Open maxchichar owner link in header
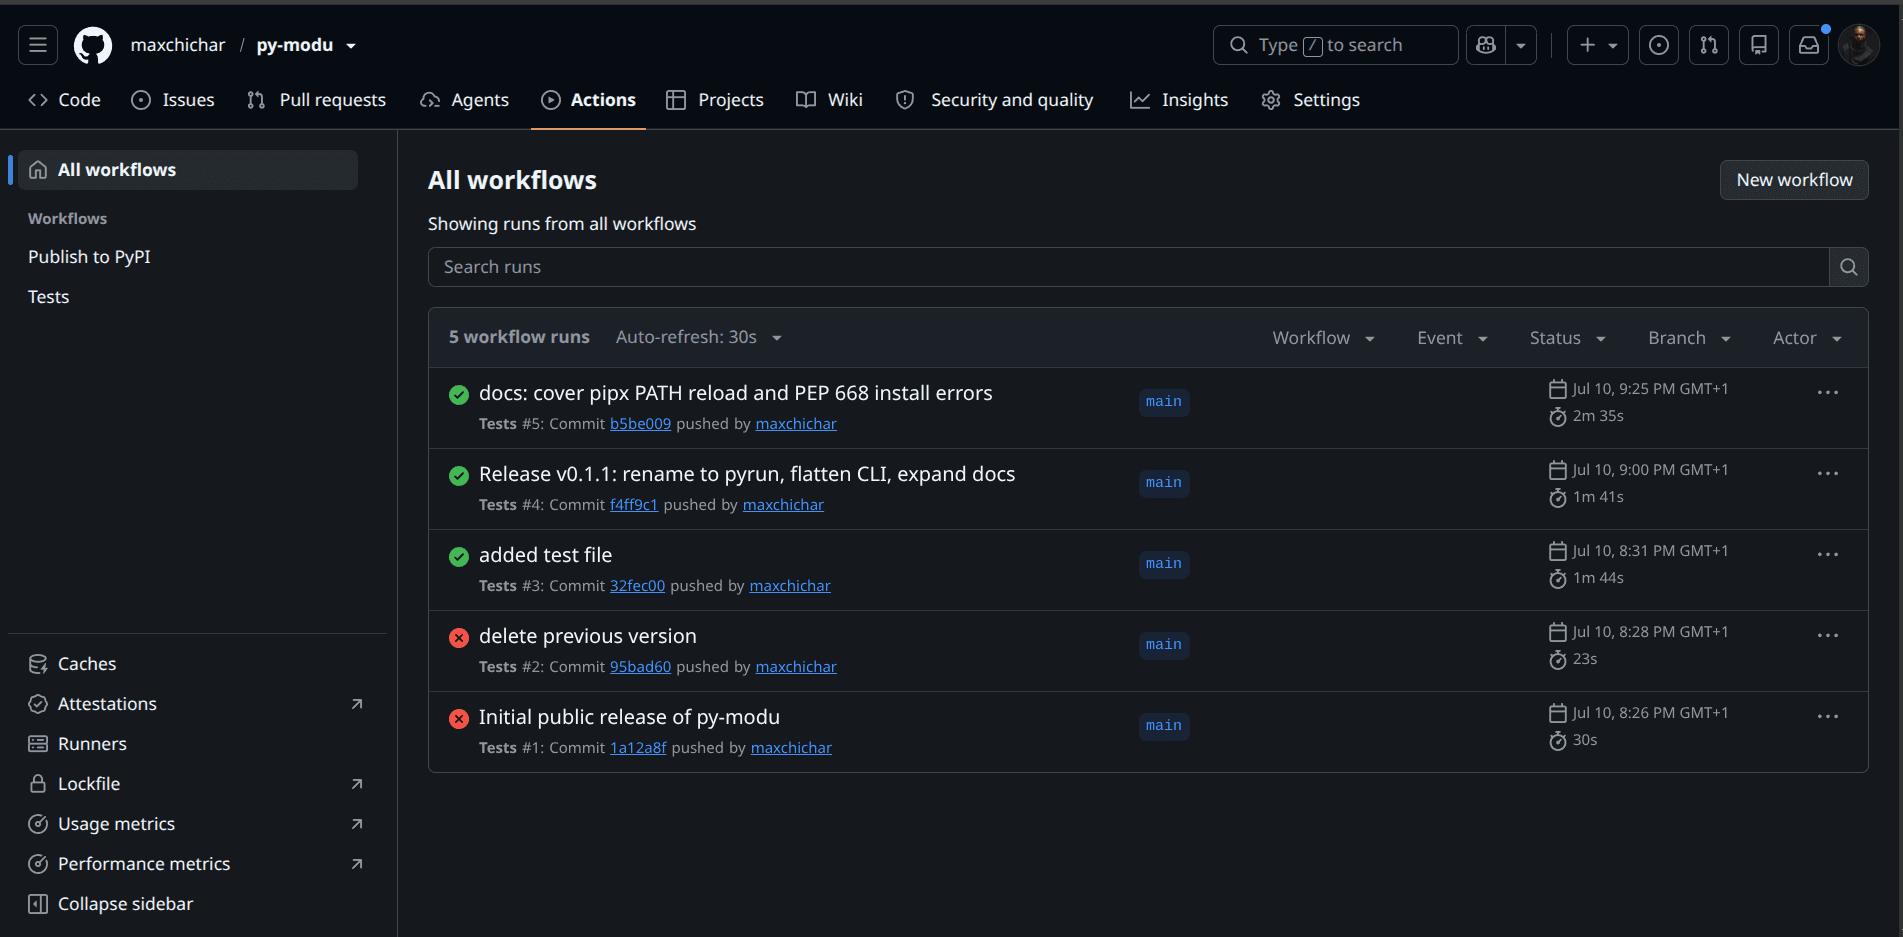Image resolution: width=1903 pixels, height=937 pixels. (178, 45)
